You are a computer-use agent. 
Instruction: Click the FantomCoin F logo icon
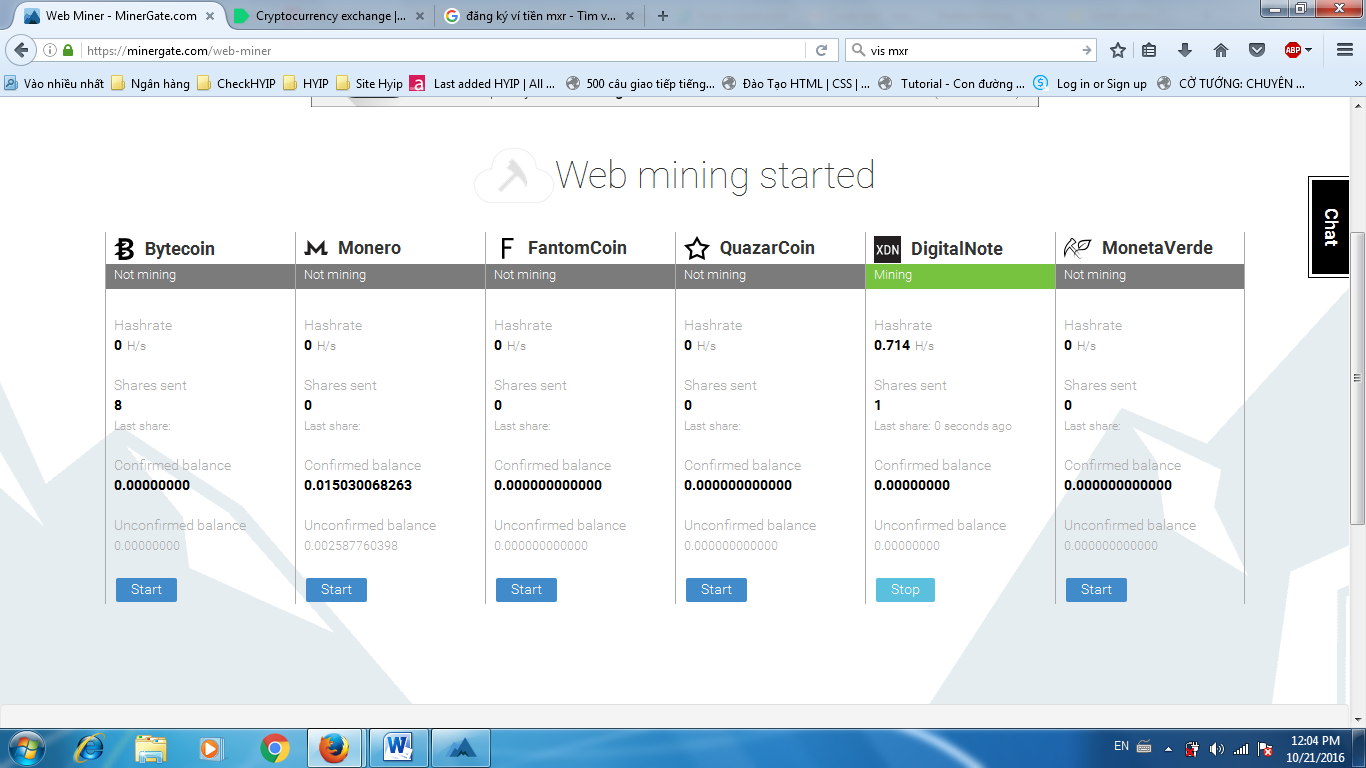(506, 248)
